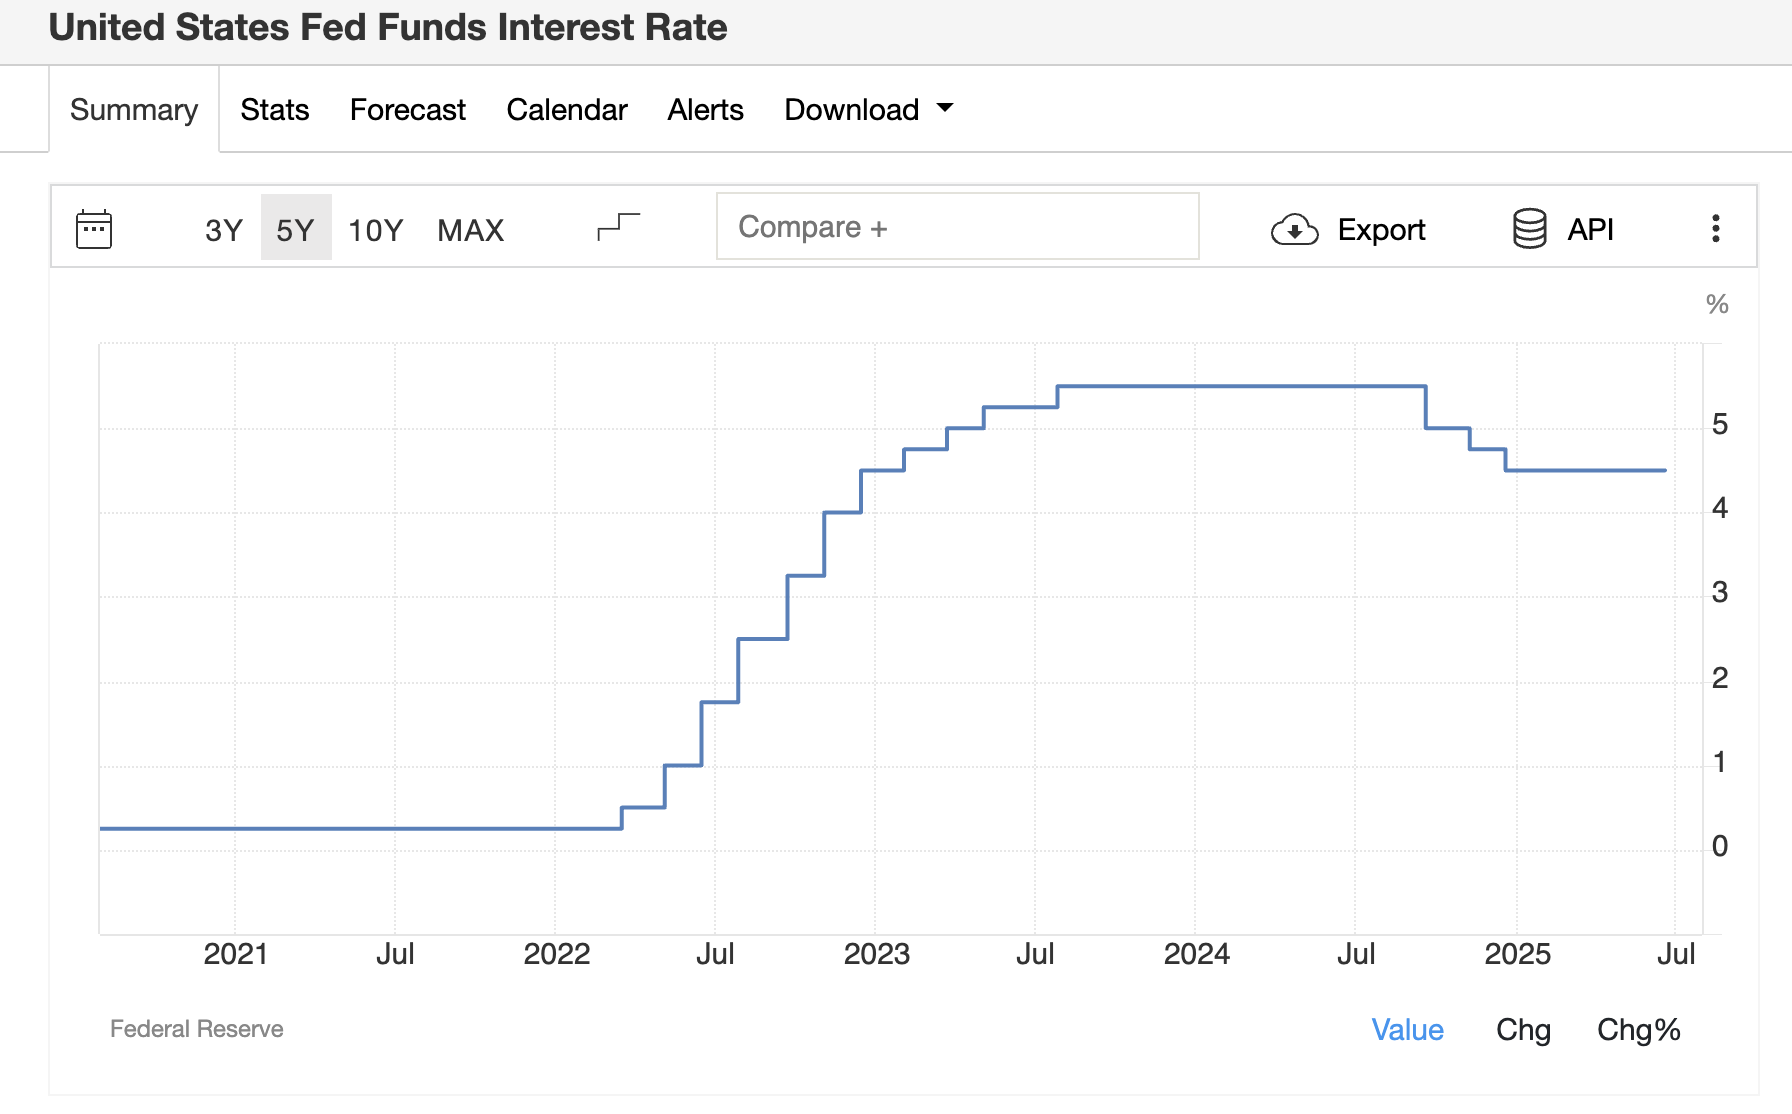Switch chart to Chg view

click(1523, 1029)
